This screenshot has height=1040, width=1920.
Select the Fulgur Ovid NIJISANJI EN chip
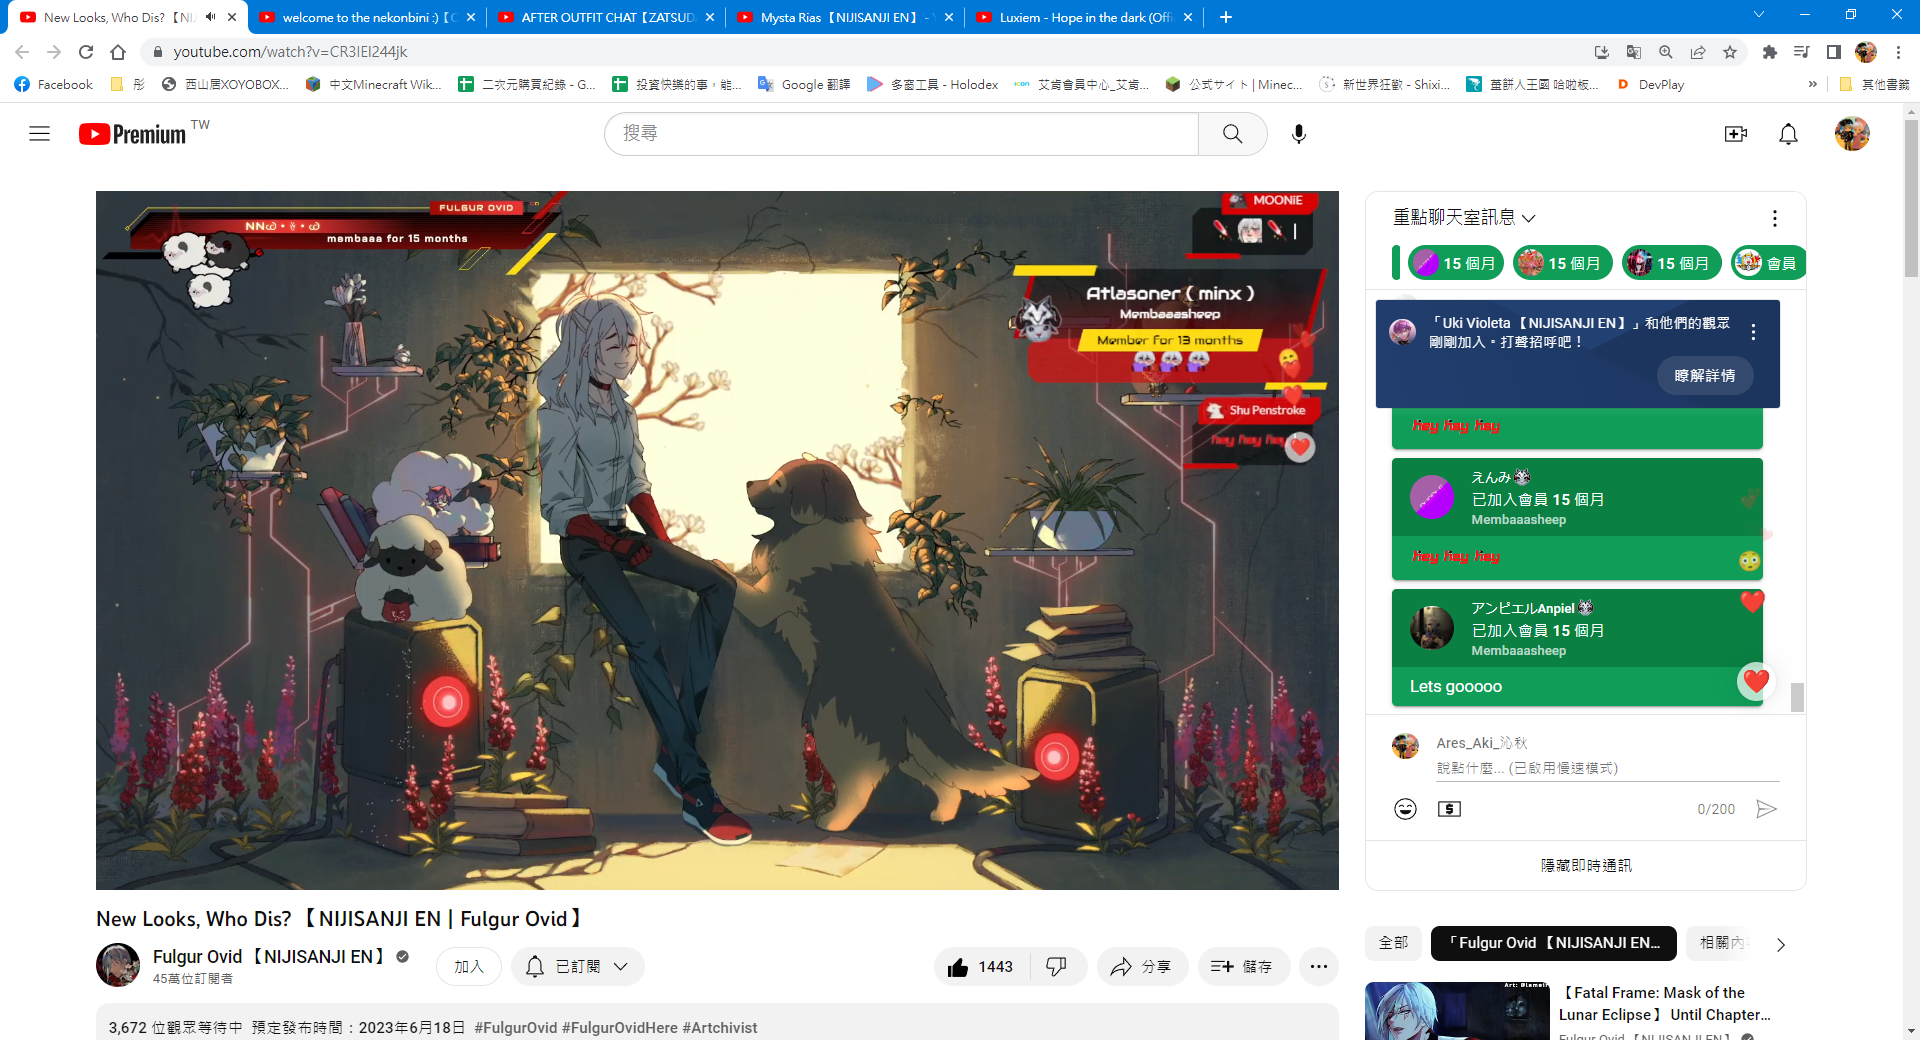1554,943
